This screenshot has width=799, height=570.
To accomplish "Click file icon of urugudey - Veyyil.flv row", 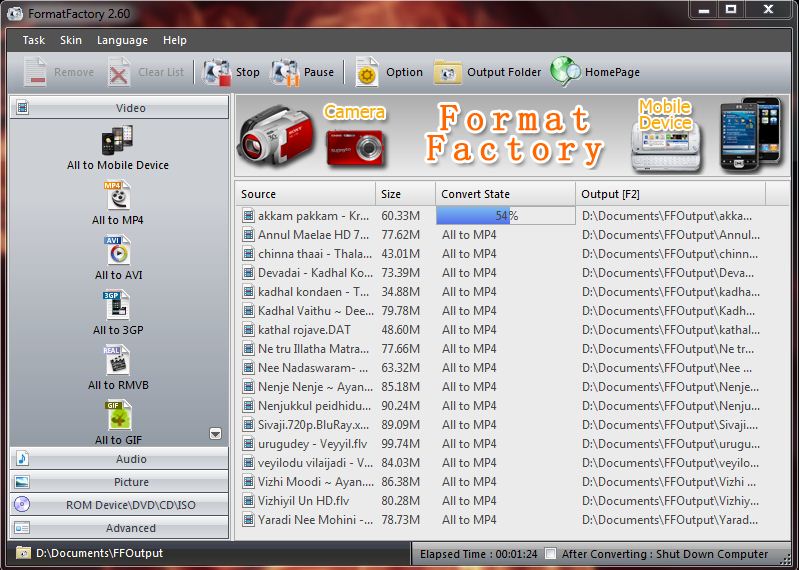I will [248, 444].
